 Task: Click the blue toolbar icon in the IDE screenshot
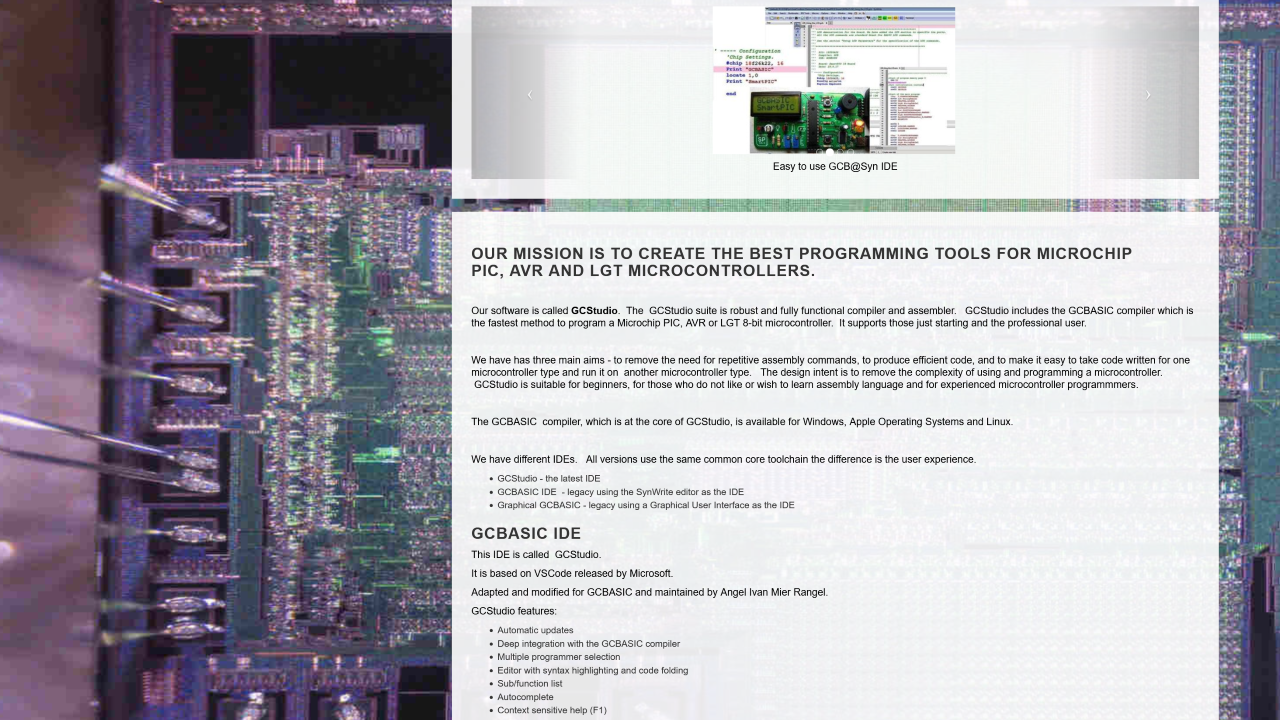[x=901, y=18]
